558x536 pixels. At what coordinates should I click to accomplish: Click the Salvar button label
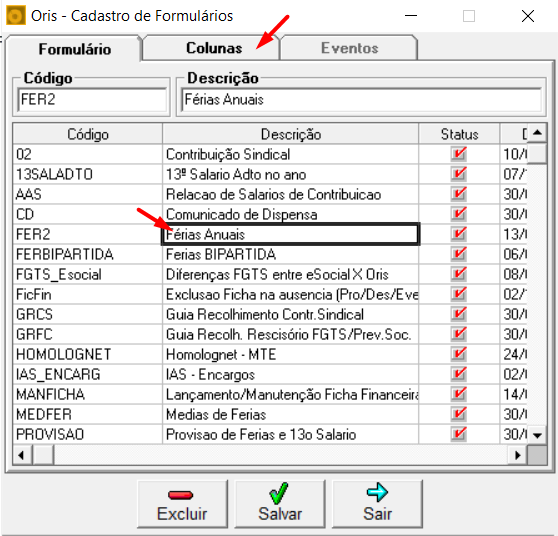pyautogui.click(x=280, y=514)
